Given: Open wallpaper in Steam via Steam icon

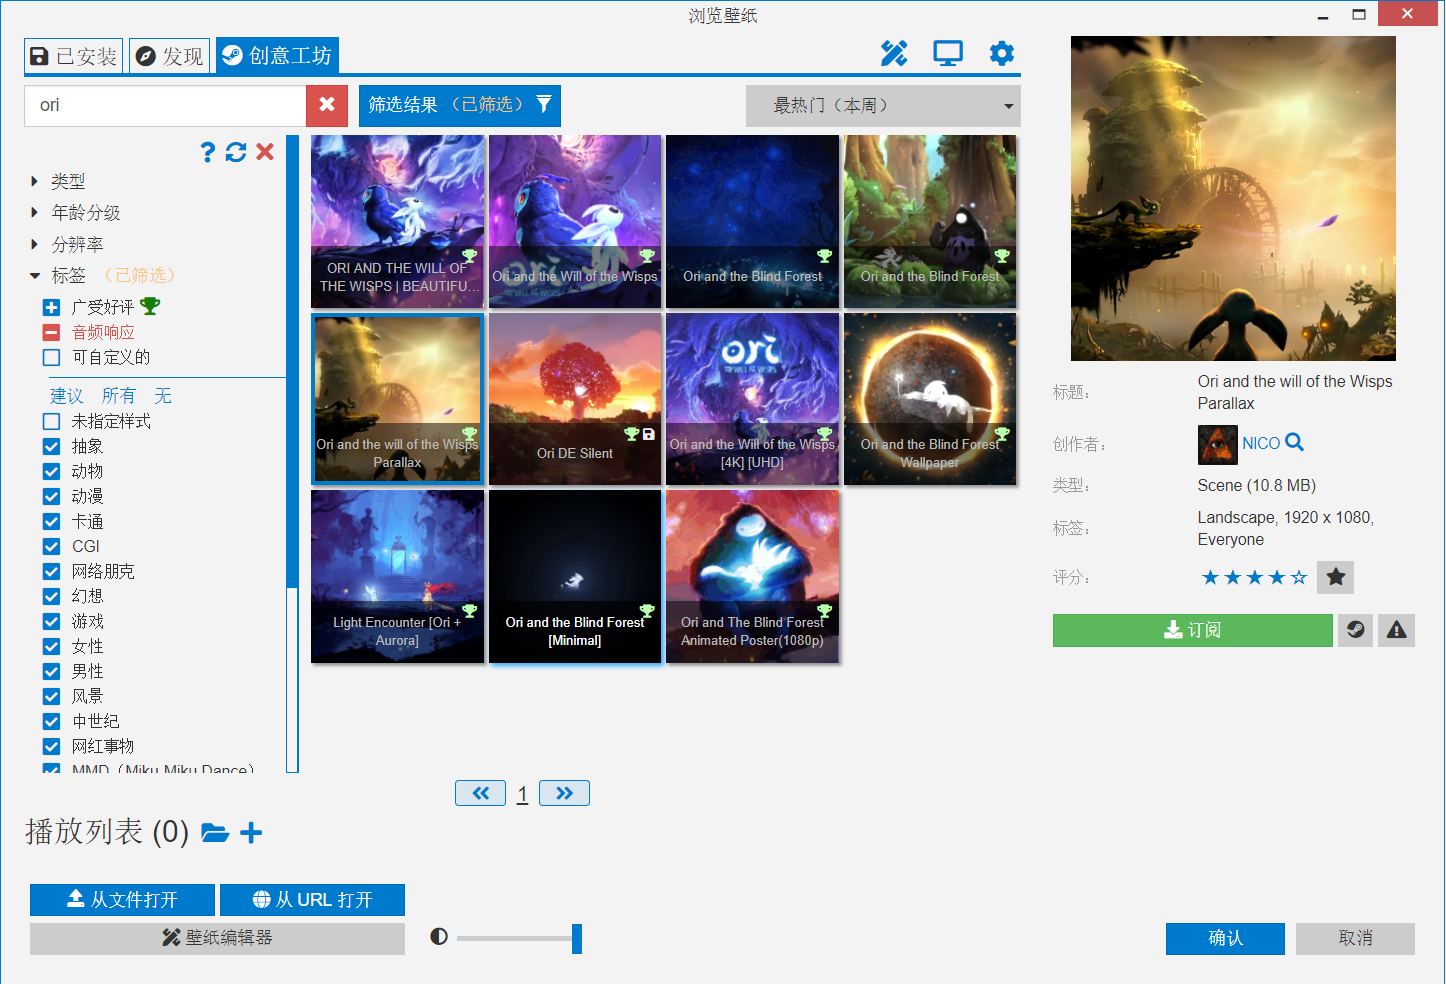Looking at the screenshot, I should (1355, 630).
